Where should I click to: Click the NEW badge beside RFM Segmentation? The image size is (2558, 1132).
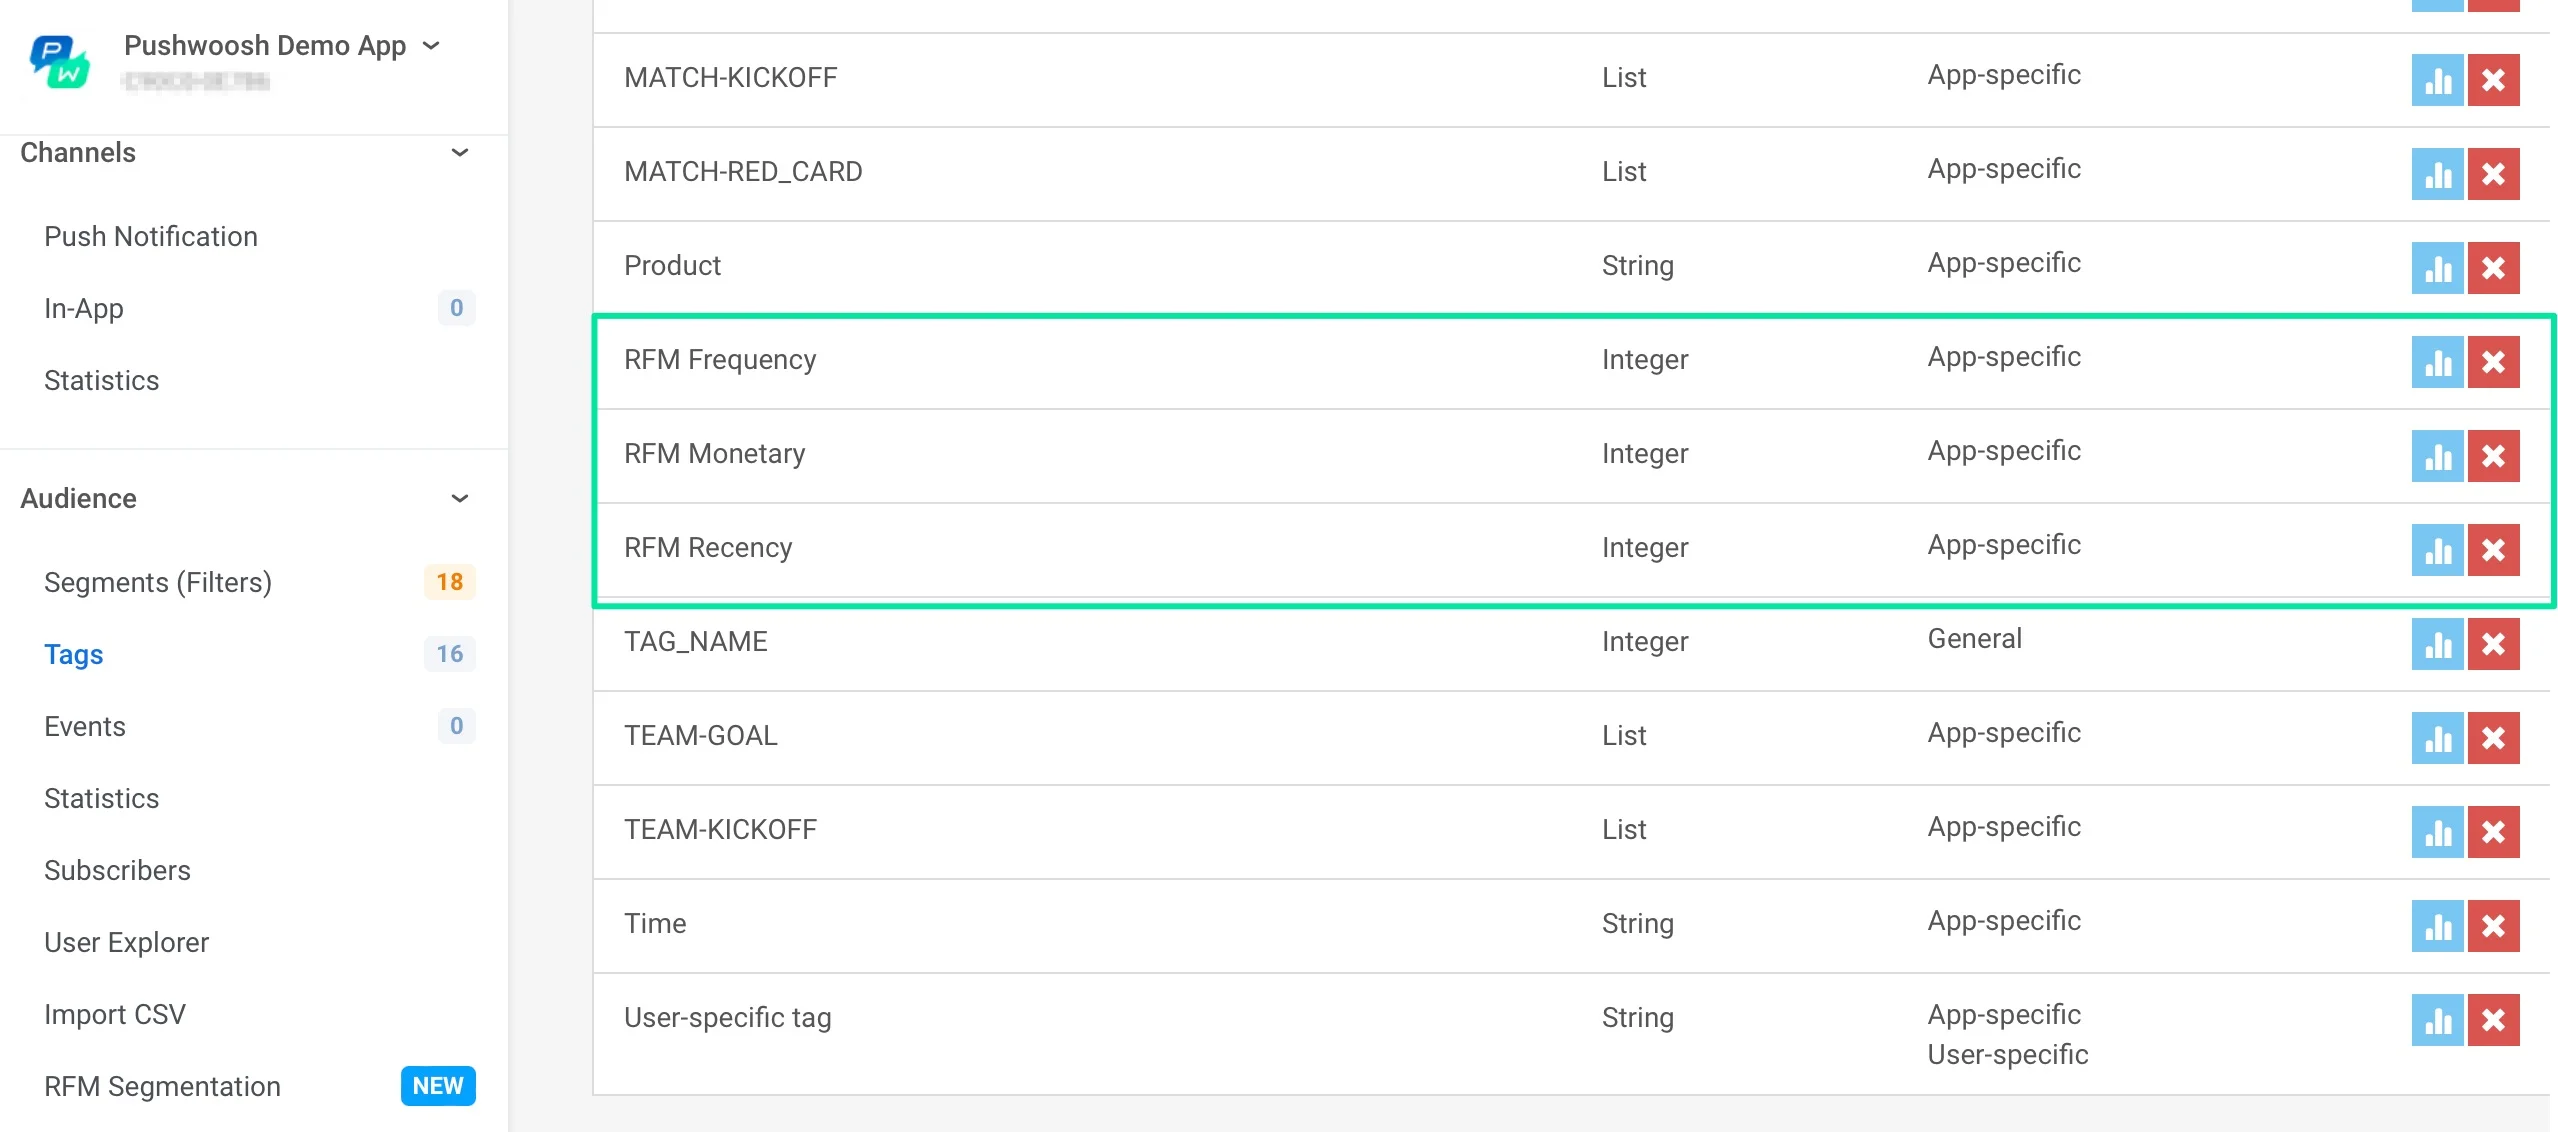[437, 1086]
